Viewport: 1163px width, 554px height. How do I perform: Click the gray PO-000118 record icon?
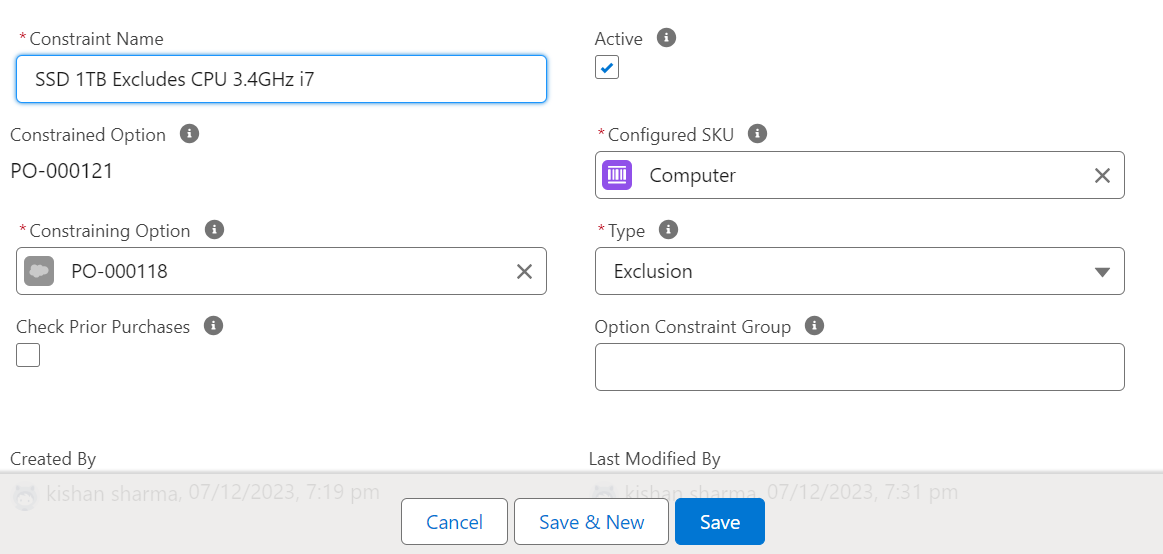click(x=39, y=271)
